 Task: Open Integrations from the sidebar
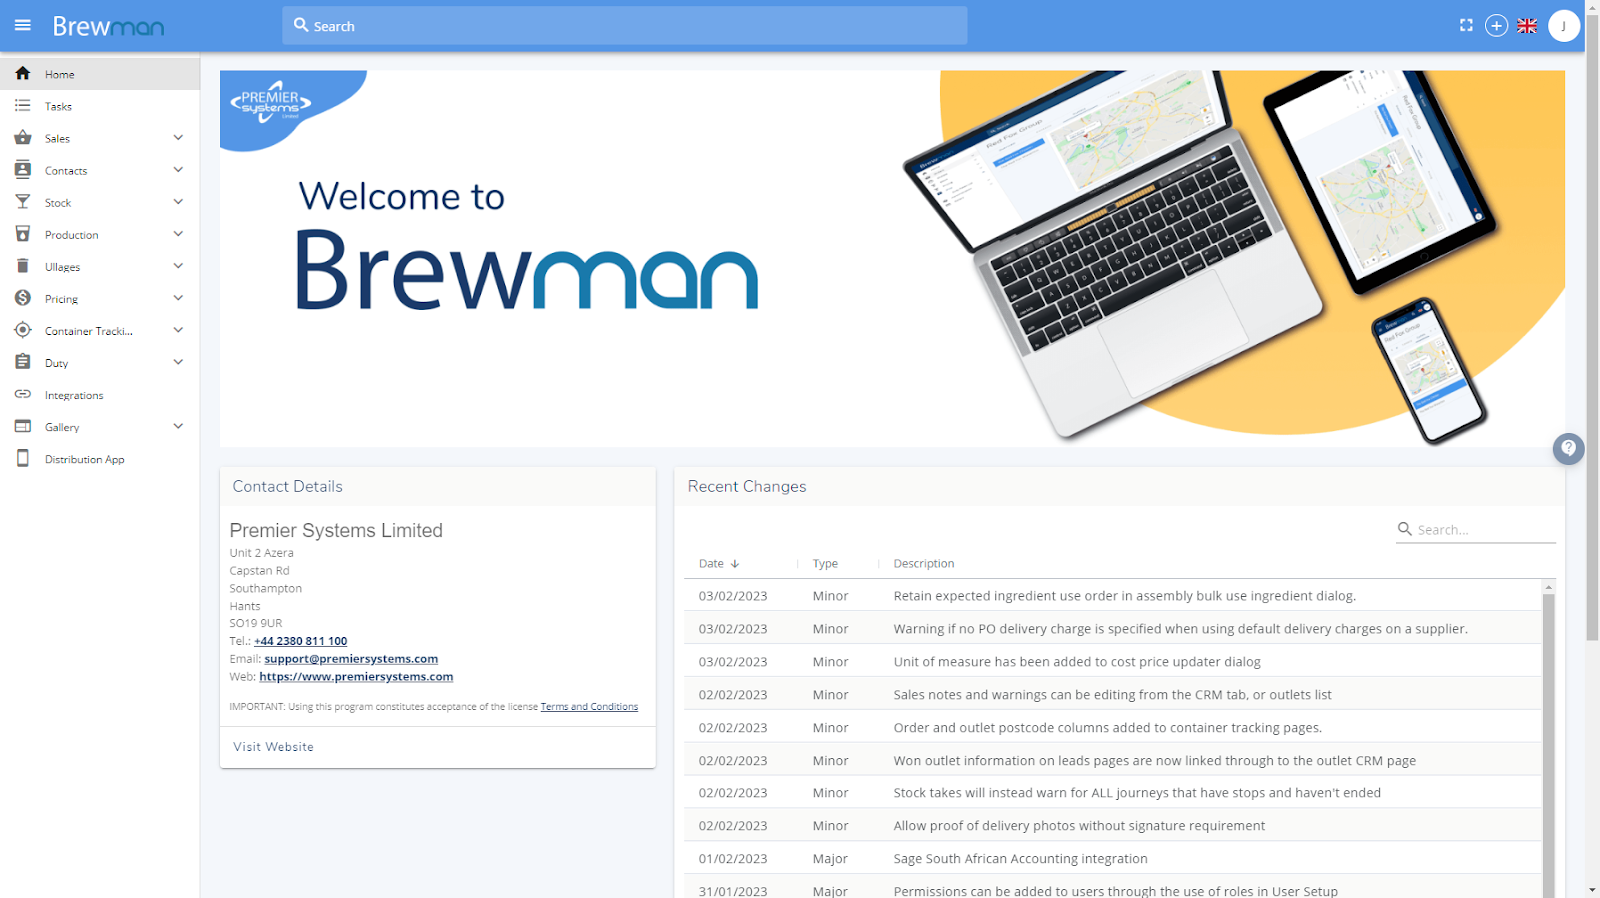click(x=100, y=395)
